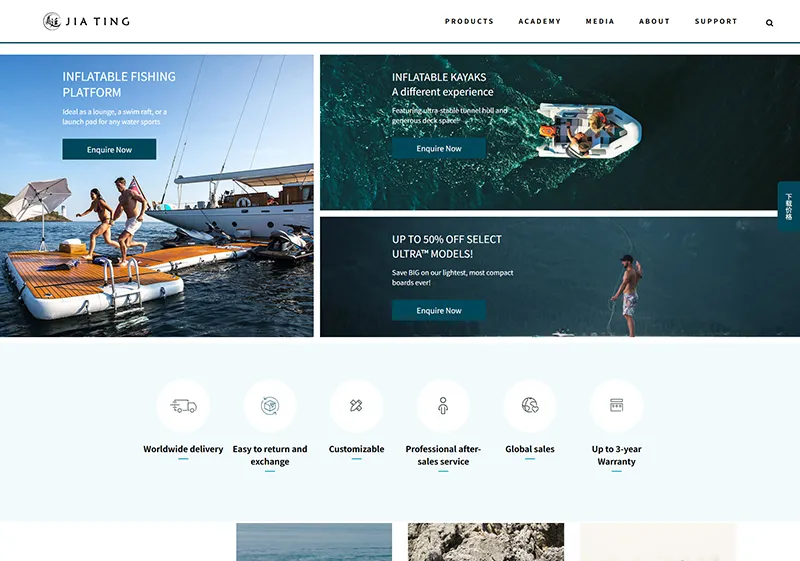Click Enquire Now for inflatable kayaks
Image resolution: width=800 pixels, height=561 pixels.
pos(439,148)
